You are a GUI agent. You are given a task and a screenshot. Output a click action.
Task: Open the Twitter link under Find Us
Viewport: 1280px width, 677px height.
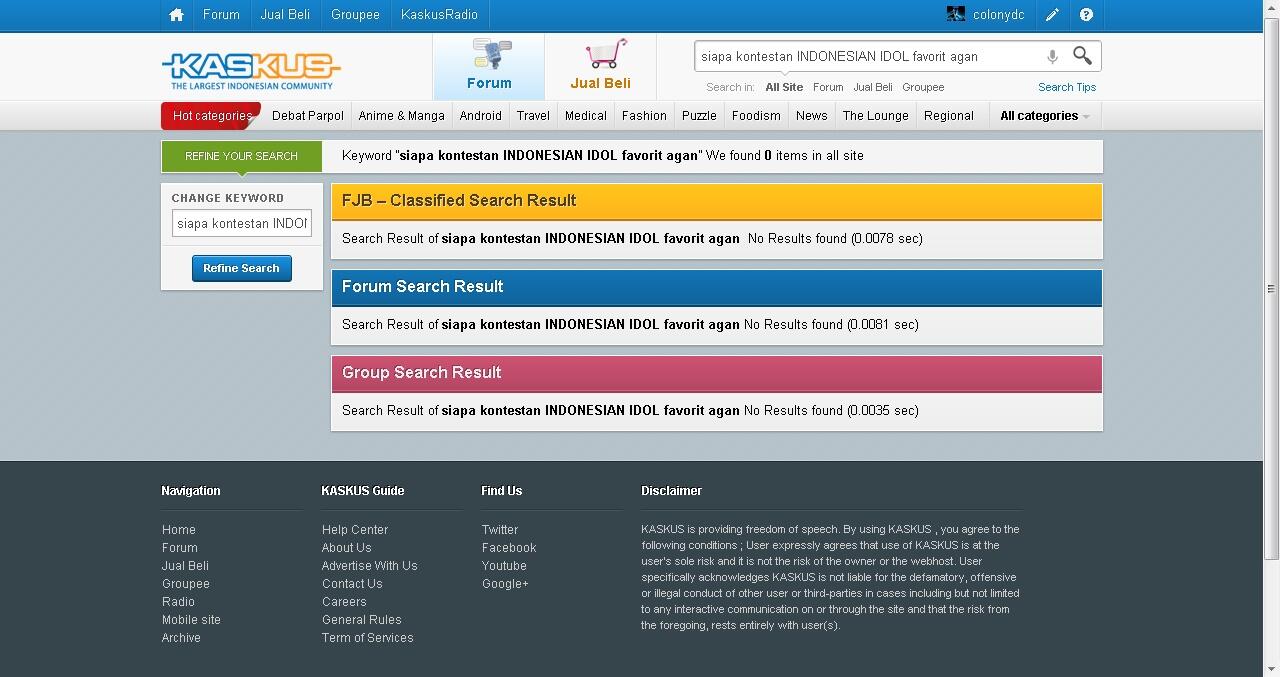tap(500, 530)
